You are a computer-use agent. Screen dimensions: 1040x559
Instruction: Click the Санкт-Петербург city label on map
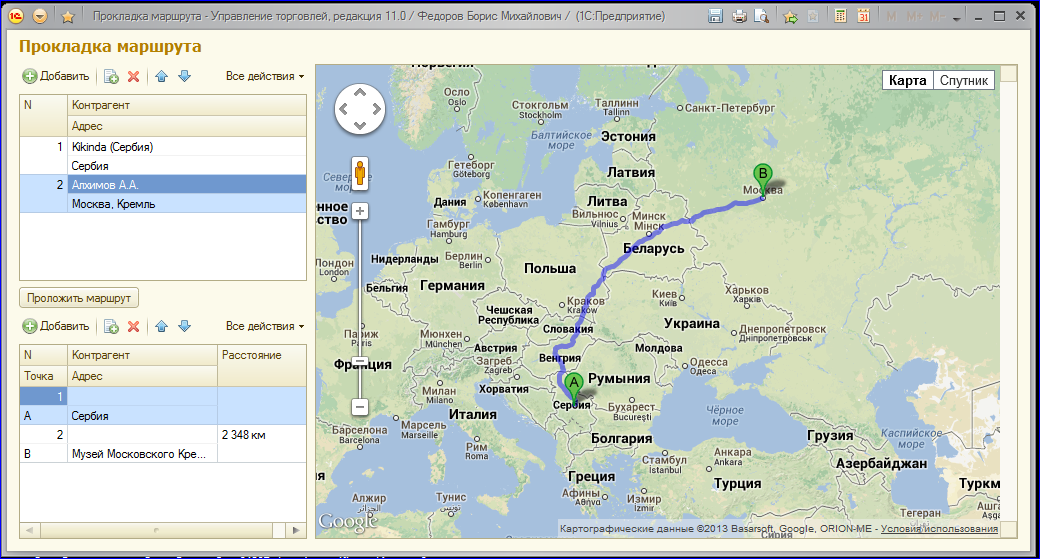click(730, 107)
